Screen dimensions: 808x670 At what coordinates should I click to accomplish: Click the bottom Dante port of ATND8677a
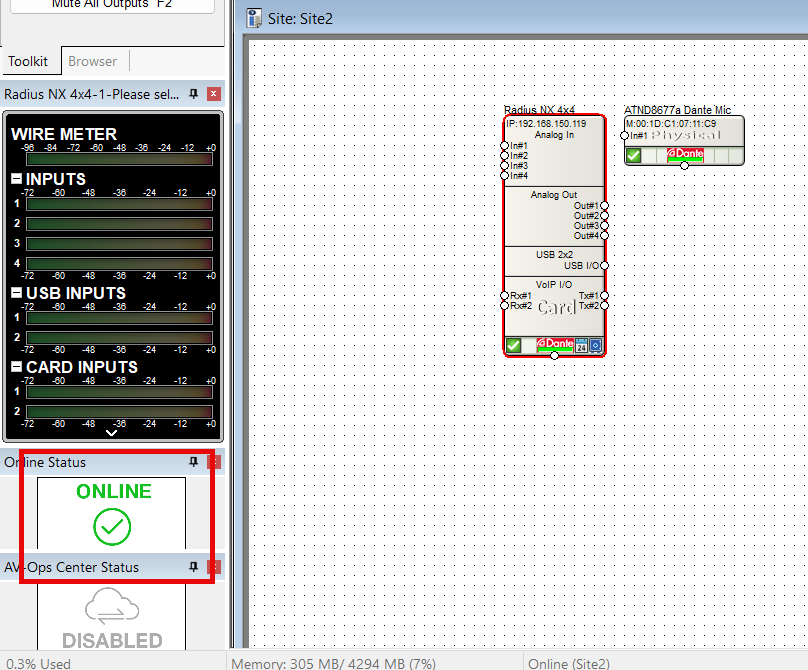point(684,165)
